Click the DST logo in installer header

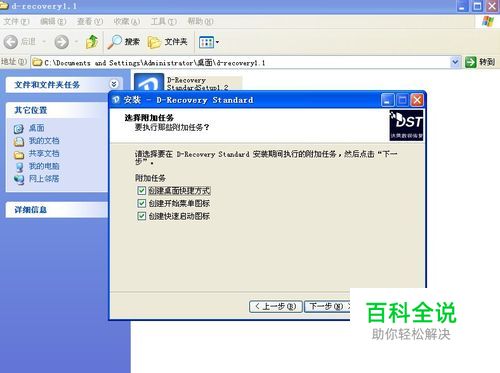[x=406, y=125]
